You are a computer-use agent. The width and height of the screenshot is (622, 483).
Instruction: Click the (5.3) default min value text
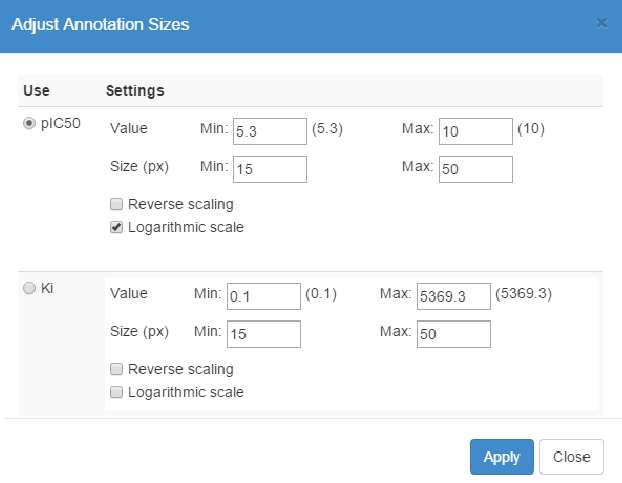tap(327, 128)
